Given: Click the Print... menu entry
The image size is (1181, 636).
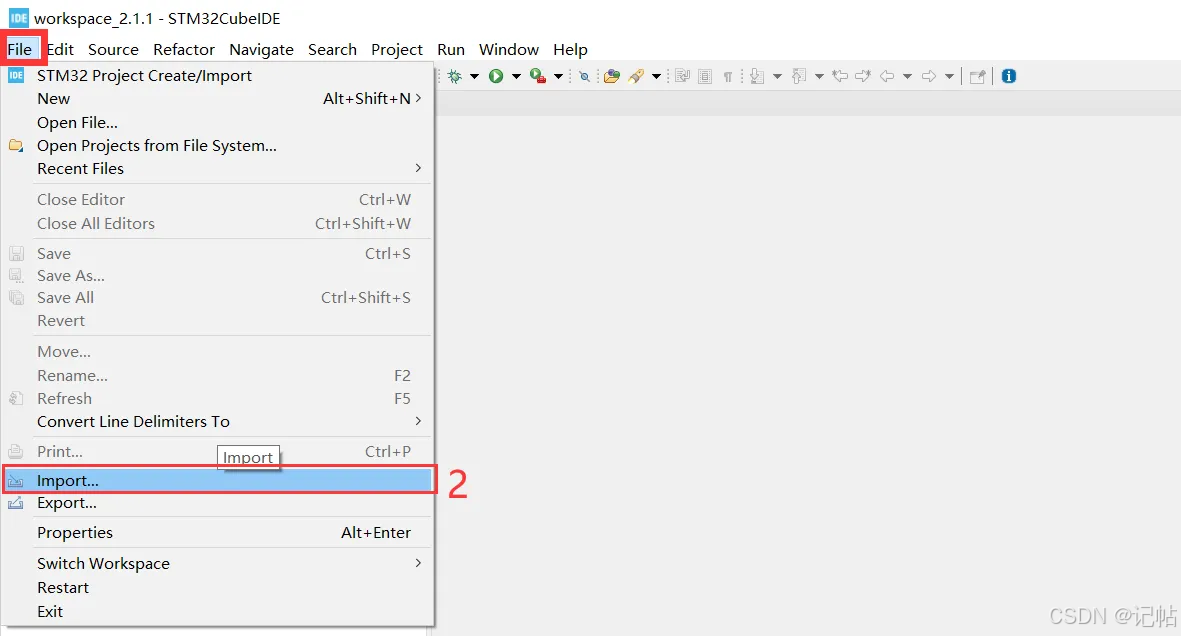Looking at the screenshot, I should [x=218, y=451].
